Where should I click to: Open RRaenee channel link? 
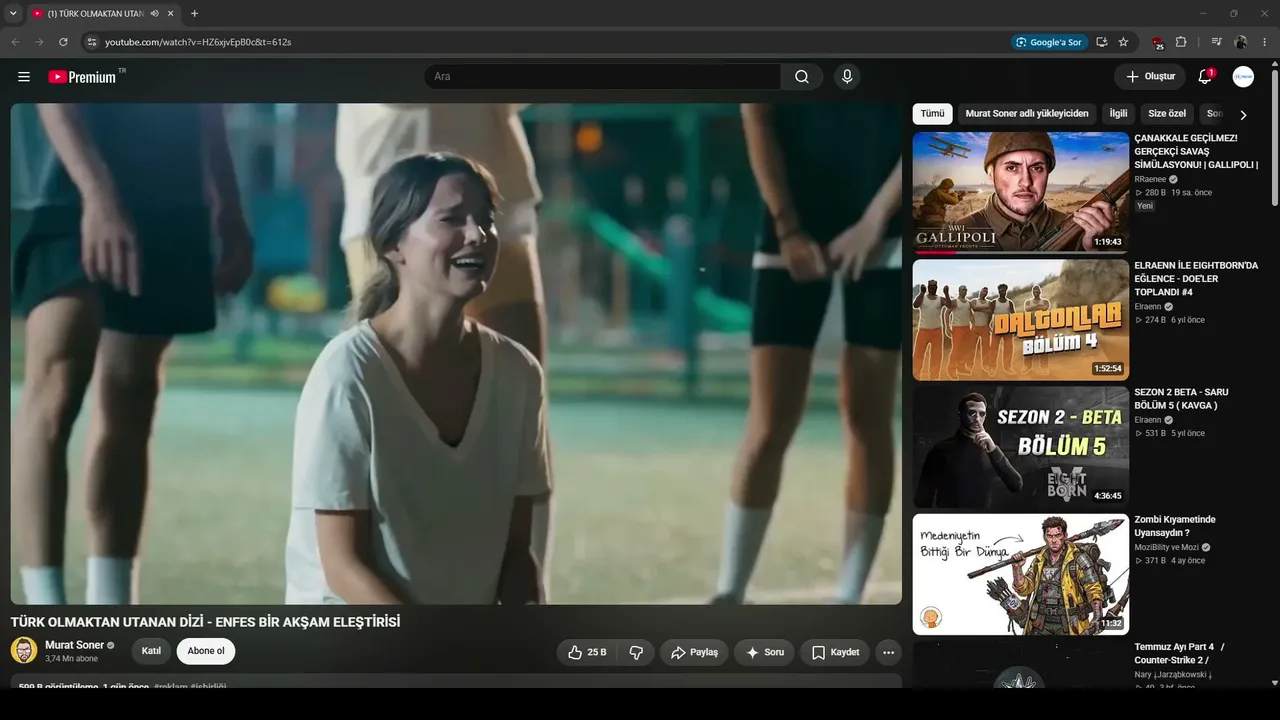[1150, 179]
